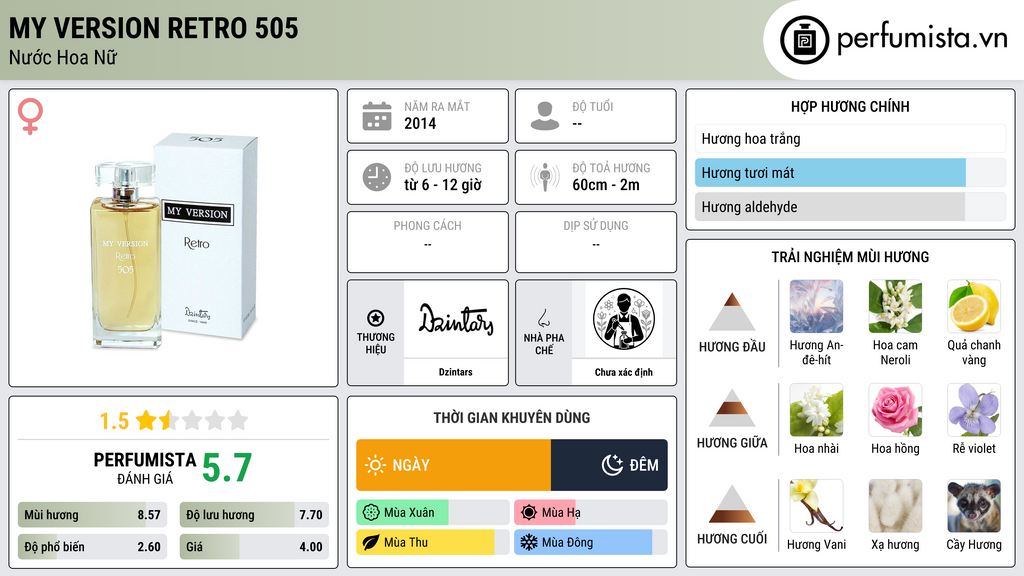Click the release year 2014

point(420,123)
